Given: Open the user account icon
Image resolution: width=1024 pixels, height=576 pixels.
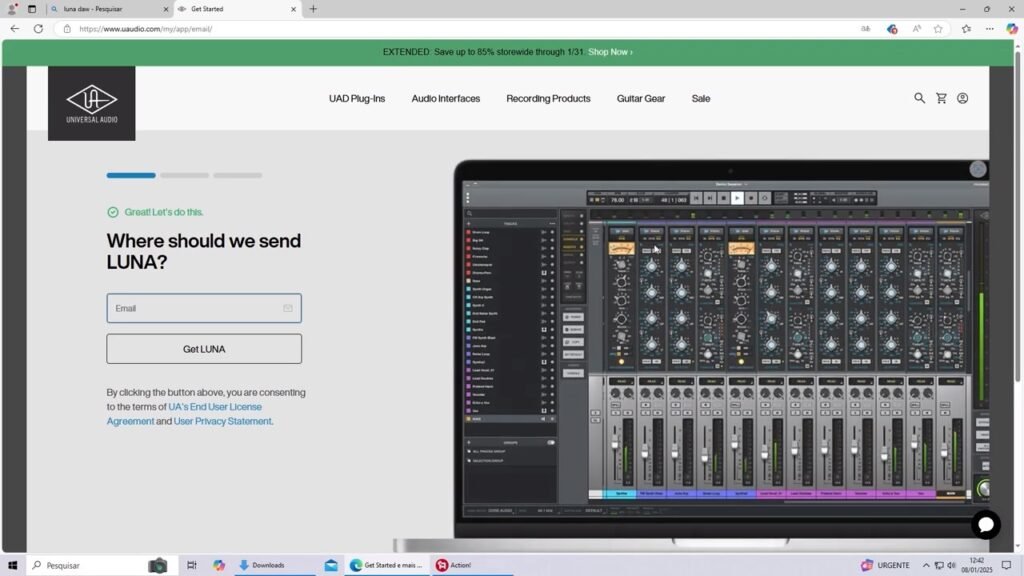Looking at the screenshot, I should coord(963,98).
